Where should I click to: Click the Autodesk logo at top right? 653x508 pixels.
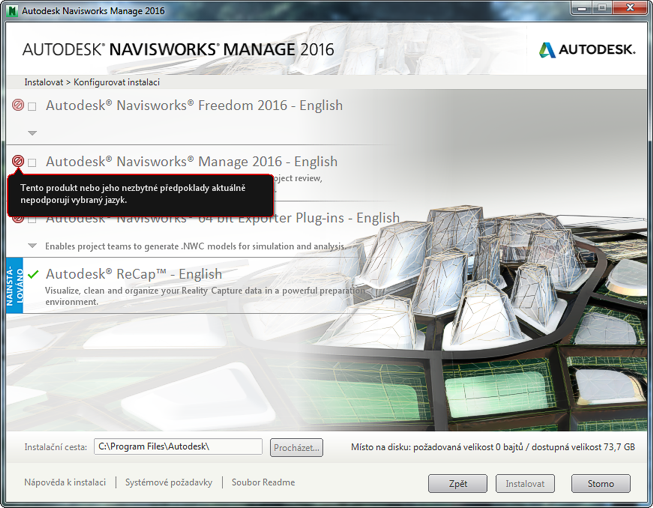coord(587,50)
